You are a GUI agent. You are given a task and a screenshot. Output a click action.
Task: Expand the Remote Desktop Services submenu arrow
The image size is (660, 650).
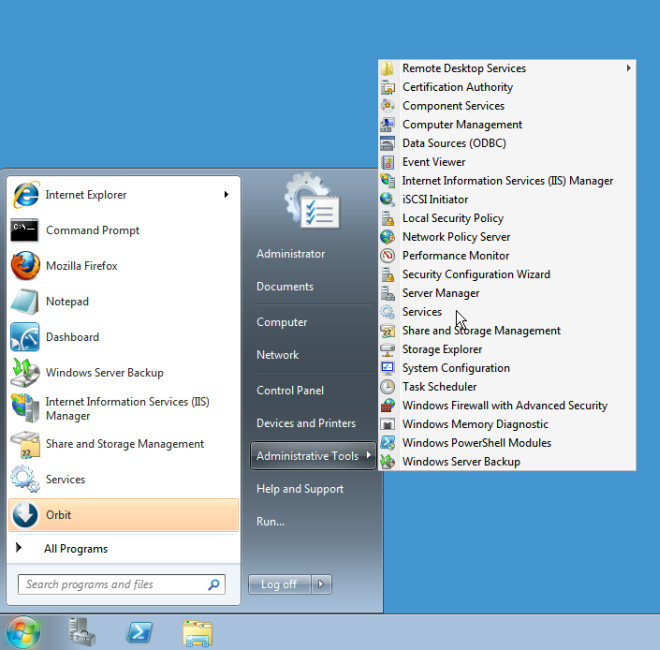coord(628,68)
